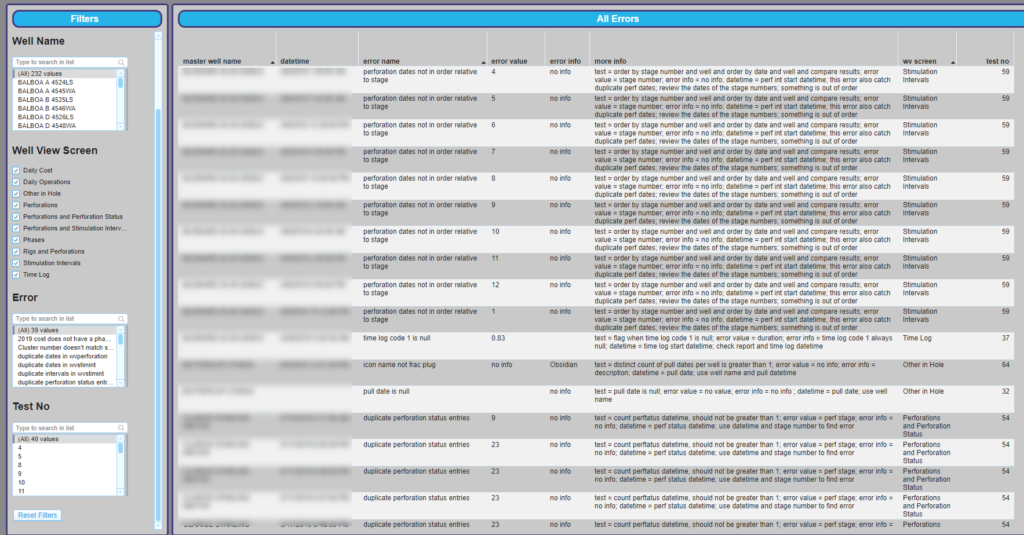Screen dimensions: 1024x535
Task: Select 'duplicate dates in wvperforation' error
Action: point(65,357)
